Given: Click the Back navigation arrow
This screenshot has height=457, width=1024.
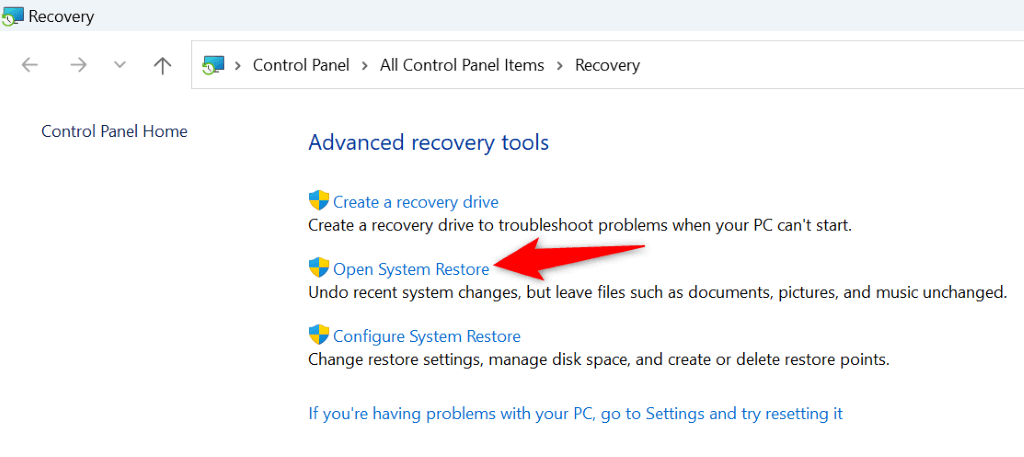Looking at the screenshot, I should [x=30, y=65].
